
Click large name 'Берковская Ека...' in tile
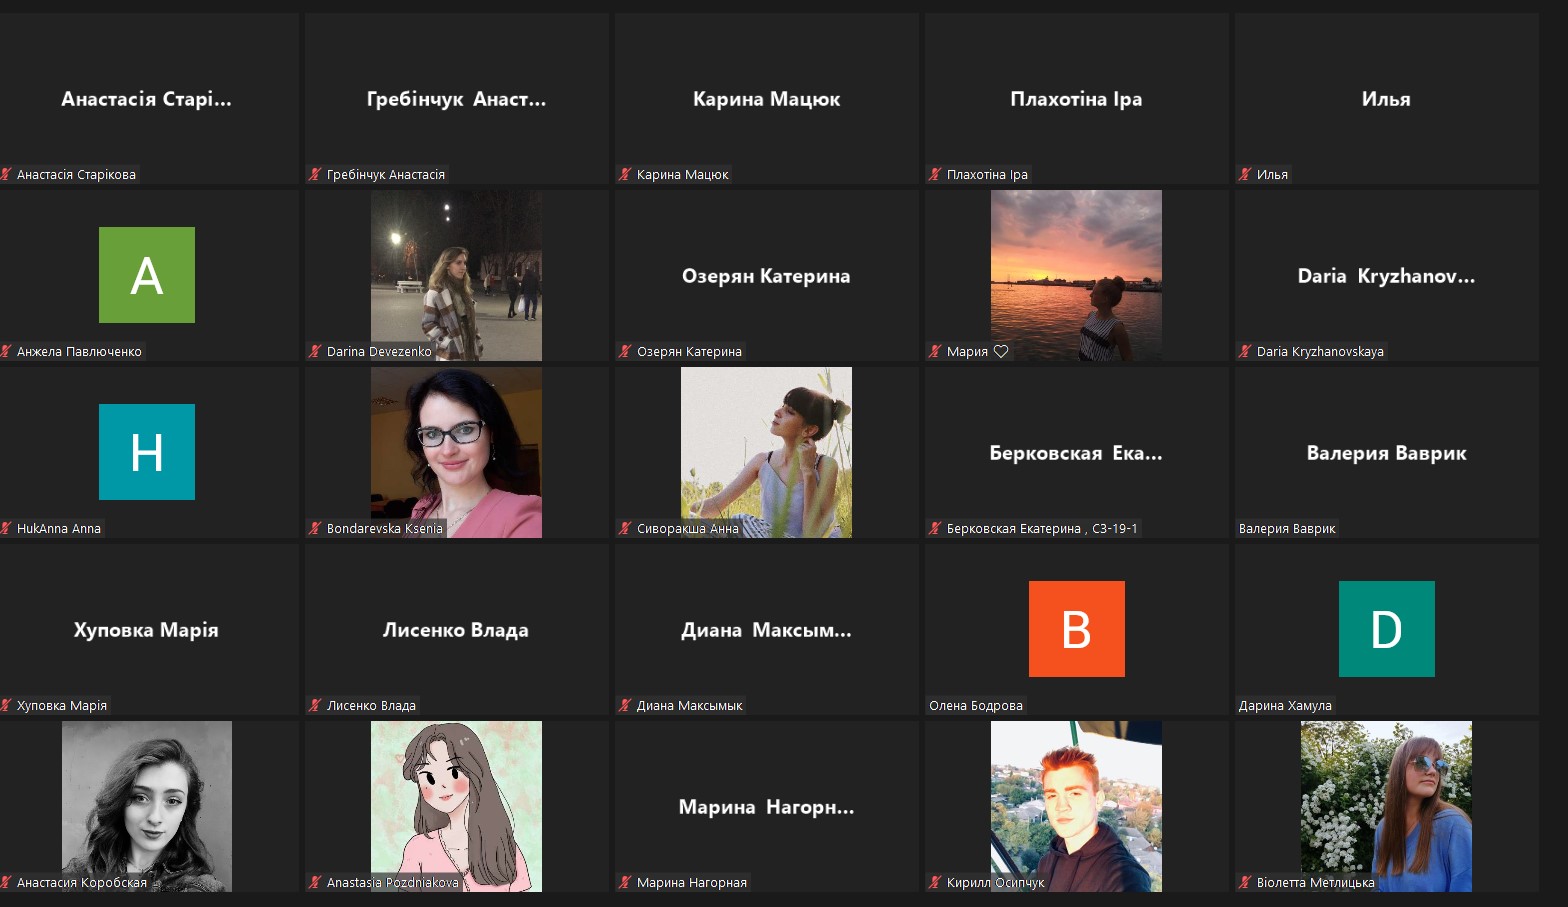[x=1076, y=453]
